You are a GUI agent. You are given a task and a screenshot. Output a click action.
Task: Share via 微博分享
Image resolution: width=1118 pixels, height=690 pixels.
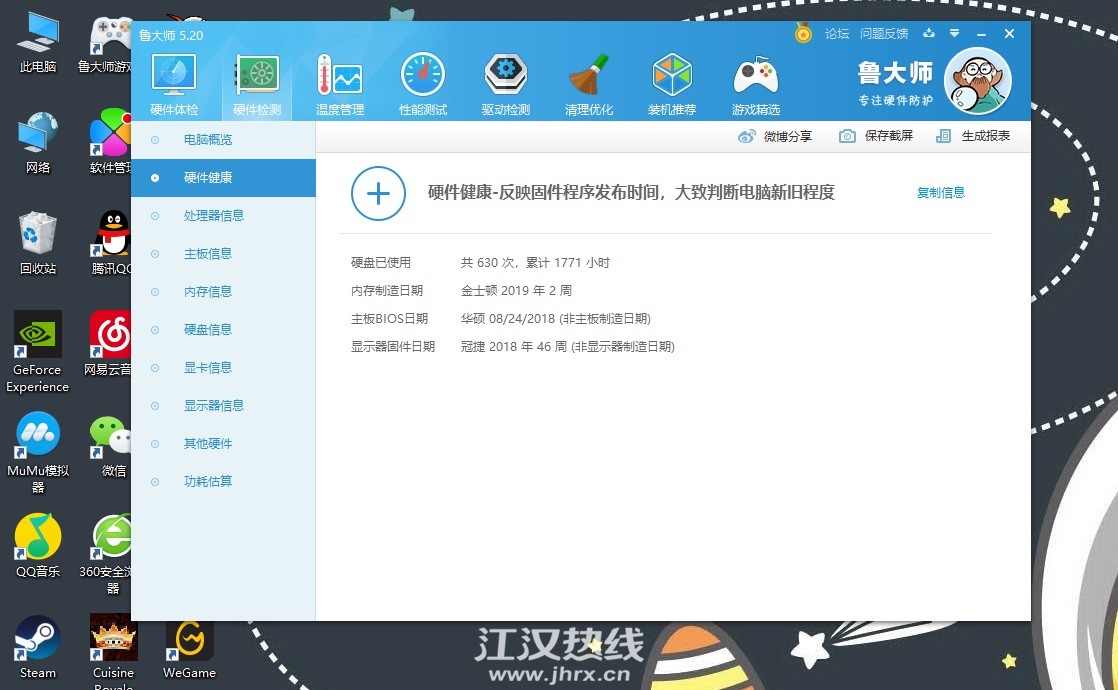pos(775,136)
